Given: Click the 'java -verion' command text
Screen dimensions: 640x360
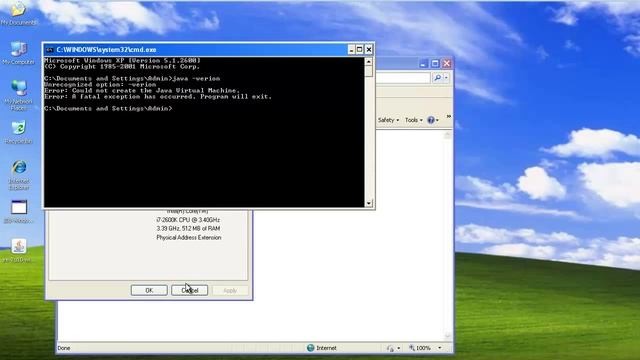Looking at the screenshot, I should (x=196, y=78).
